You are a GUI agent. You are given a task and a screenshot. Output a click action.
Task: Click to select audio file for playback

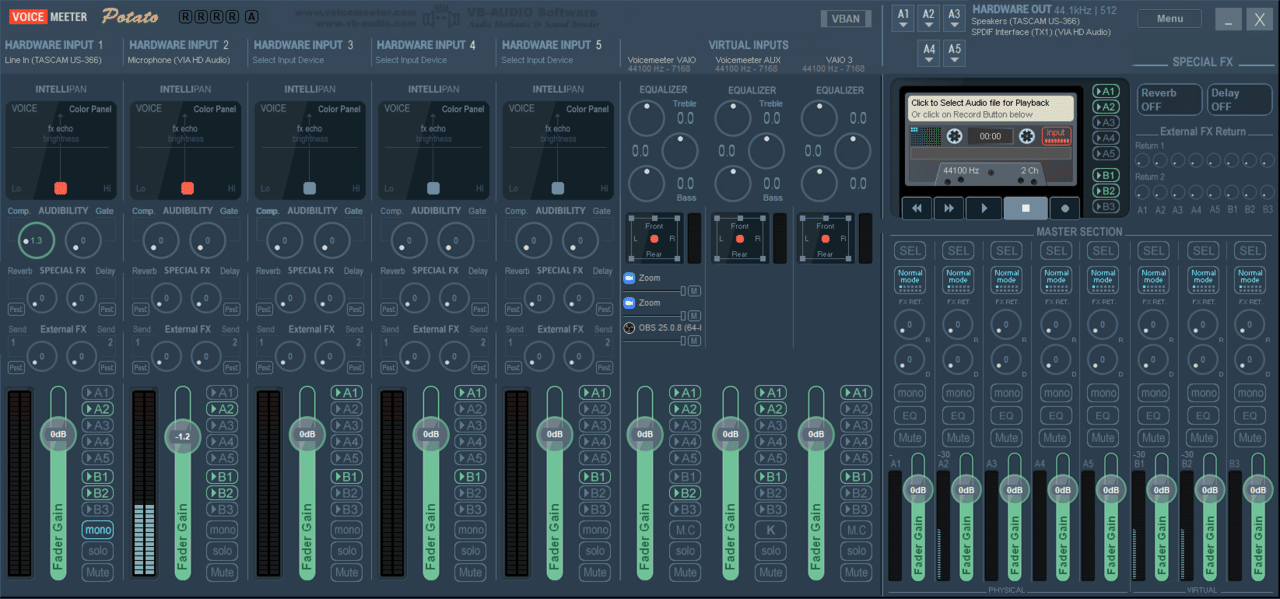click(989, 108)
